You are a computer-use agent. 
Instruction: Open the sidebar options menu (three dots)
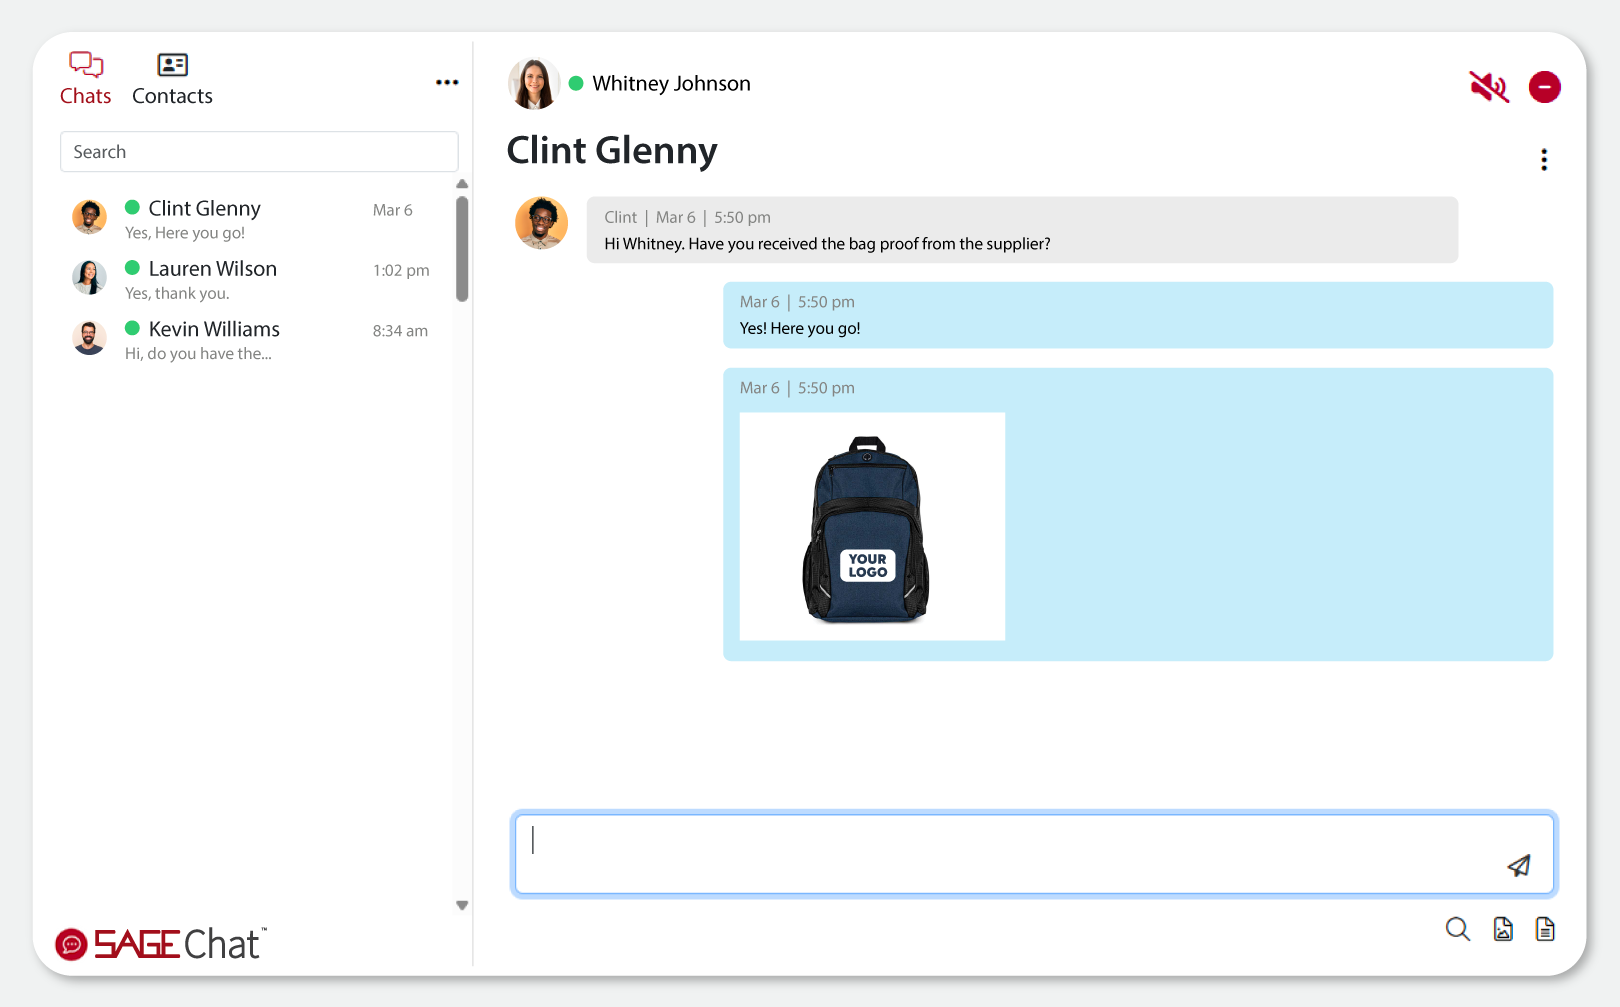pyautogui.click(x=447, y=82)
